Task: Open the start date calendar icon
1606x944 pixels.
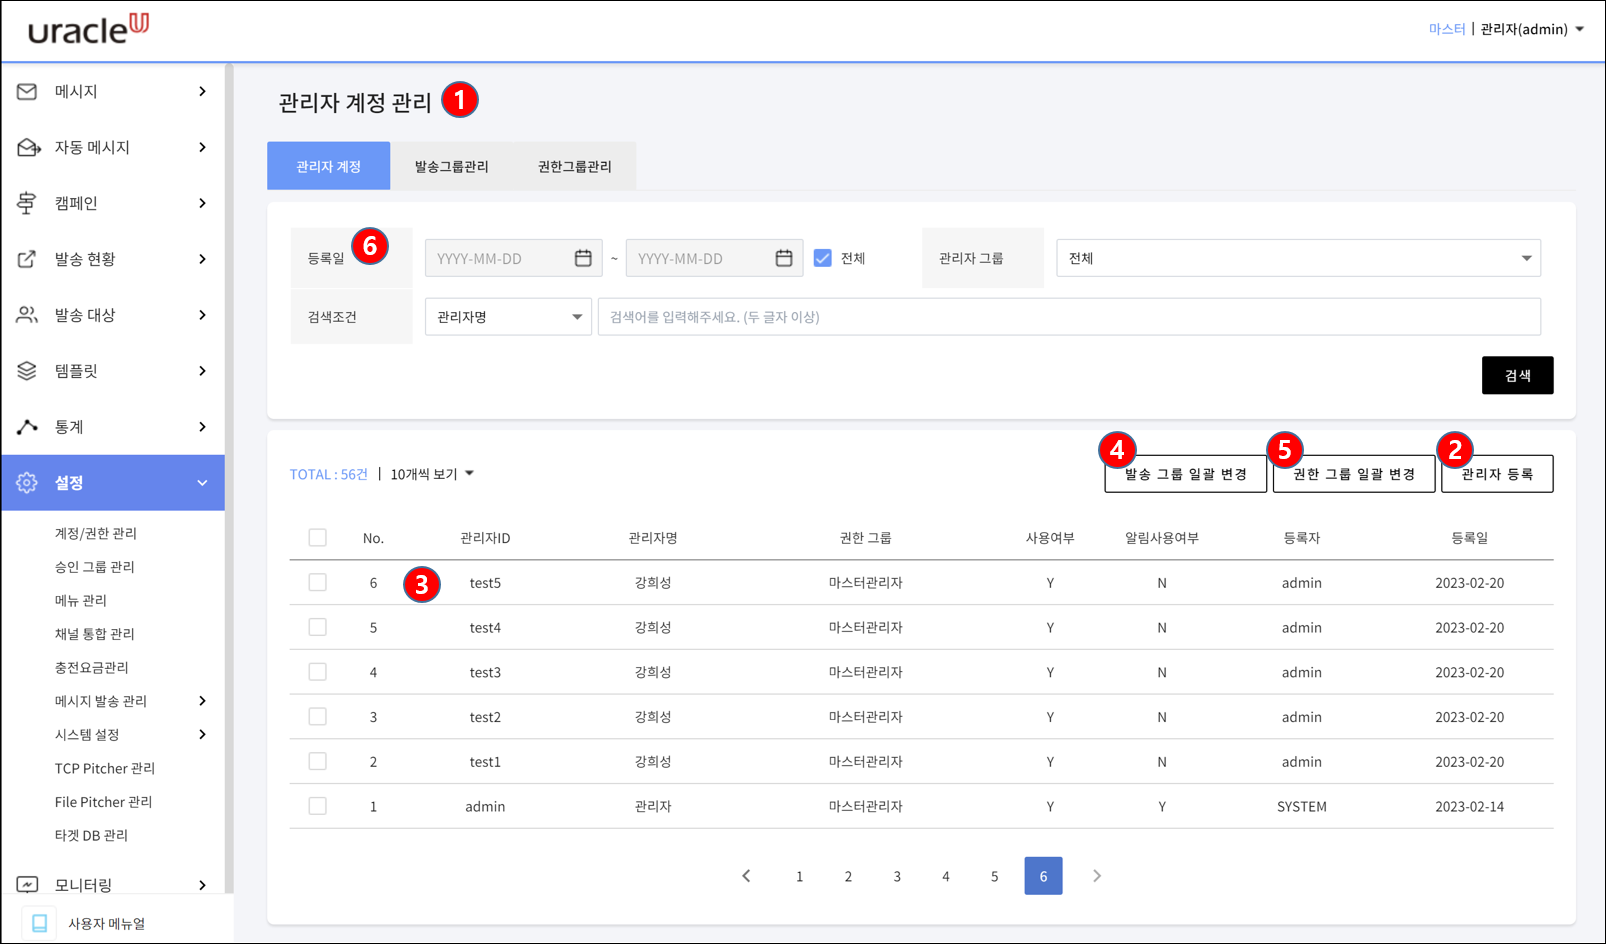Action: (x=583, y=258)
